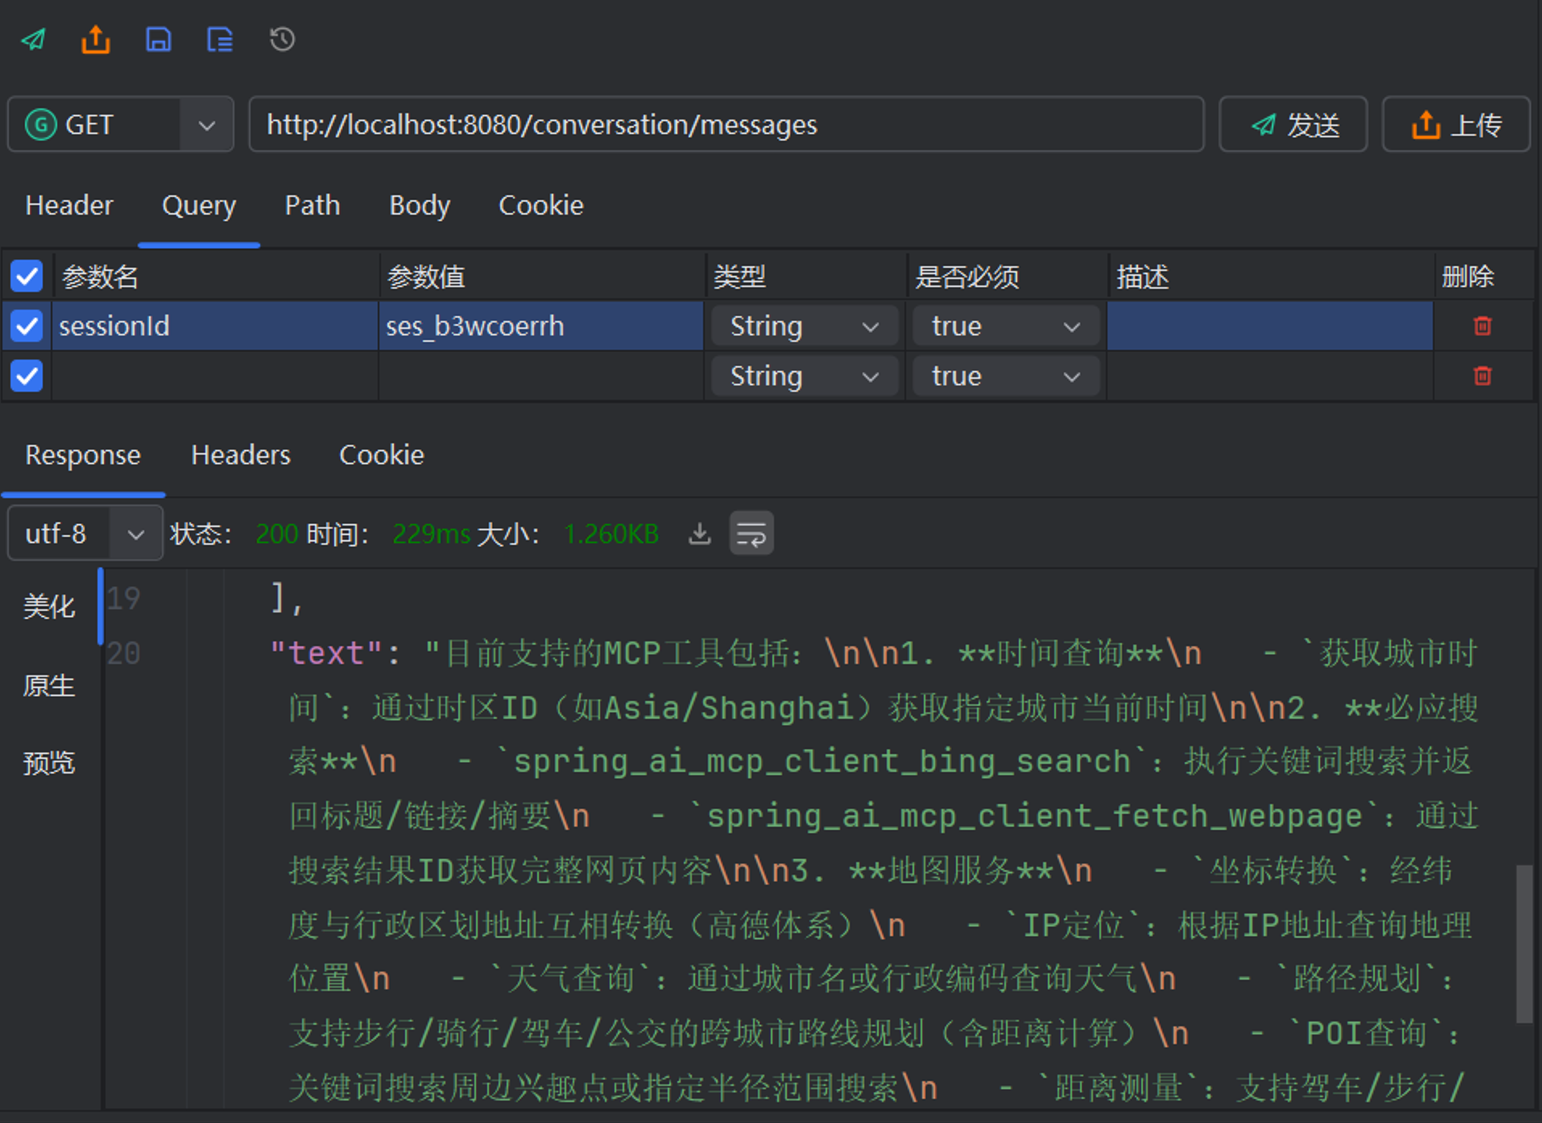Select the 预览 preview view

[49, 763]
